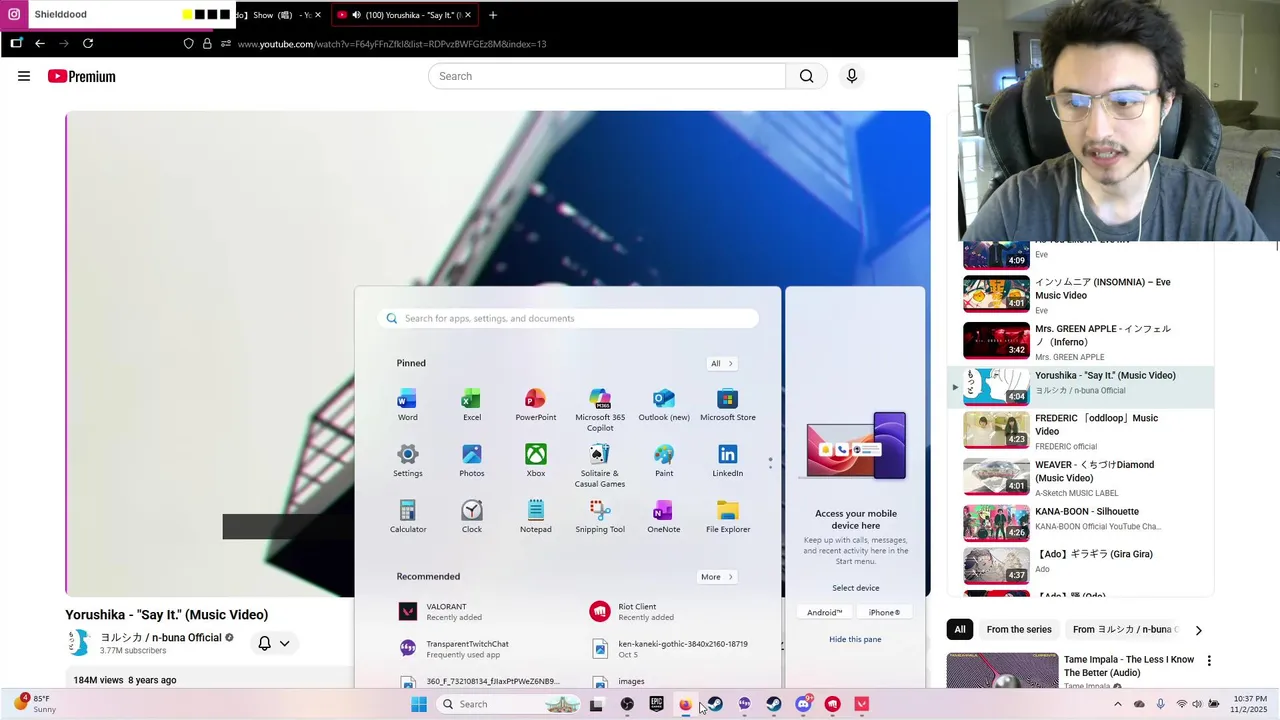Viewport: 1280px width, 720px height.
Task: Open a new browser tab
Action: coord(492,15)
